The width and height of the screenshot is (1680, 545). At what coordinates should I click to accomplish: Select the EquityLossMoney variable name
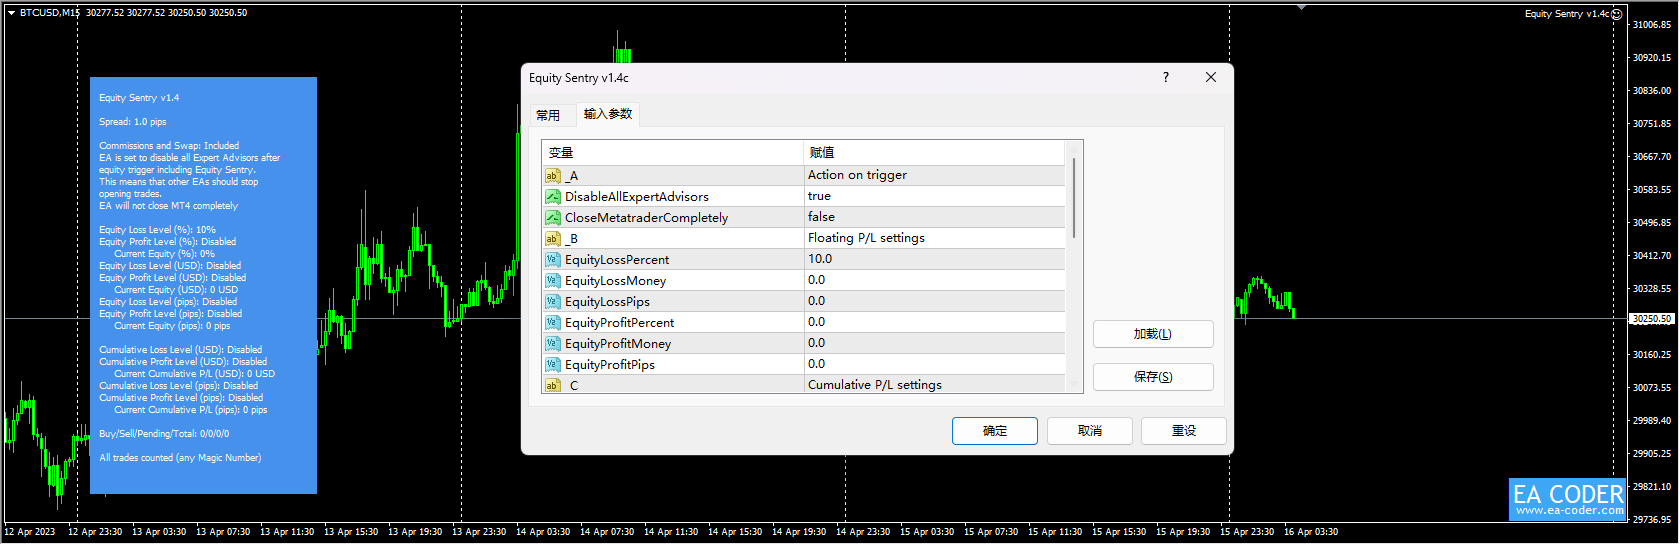[615, 281]
